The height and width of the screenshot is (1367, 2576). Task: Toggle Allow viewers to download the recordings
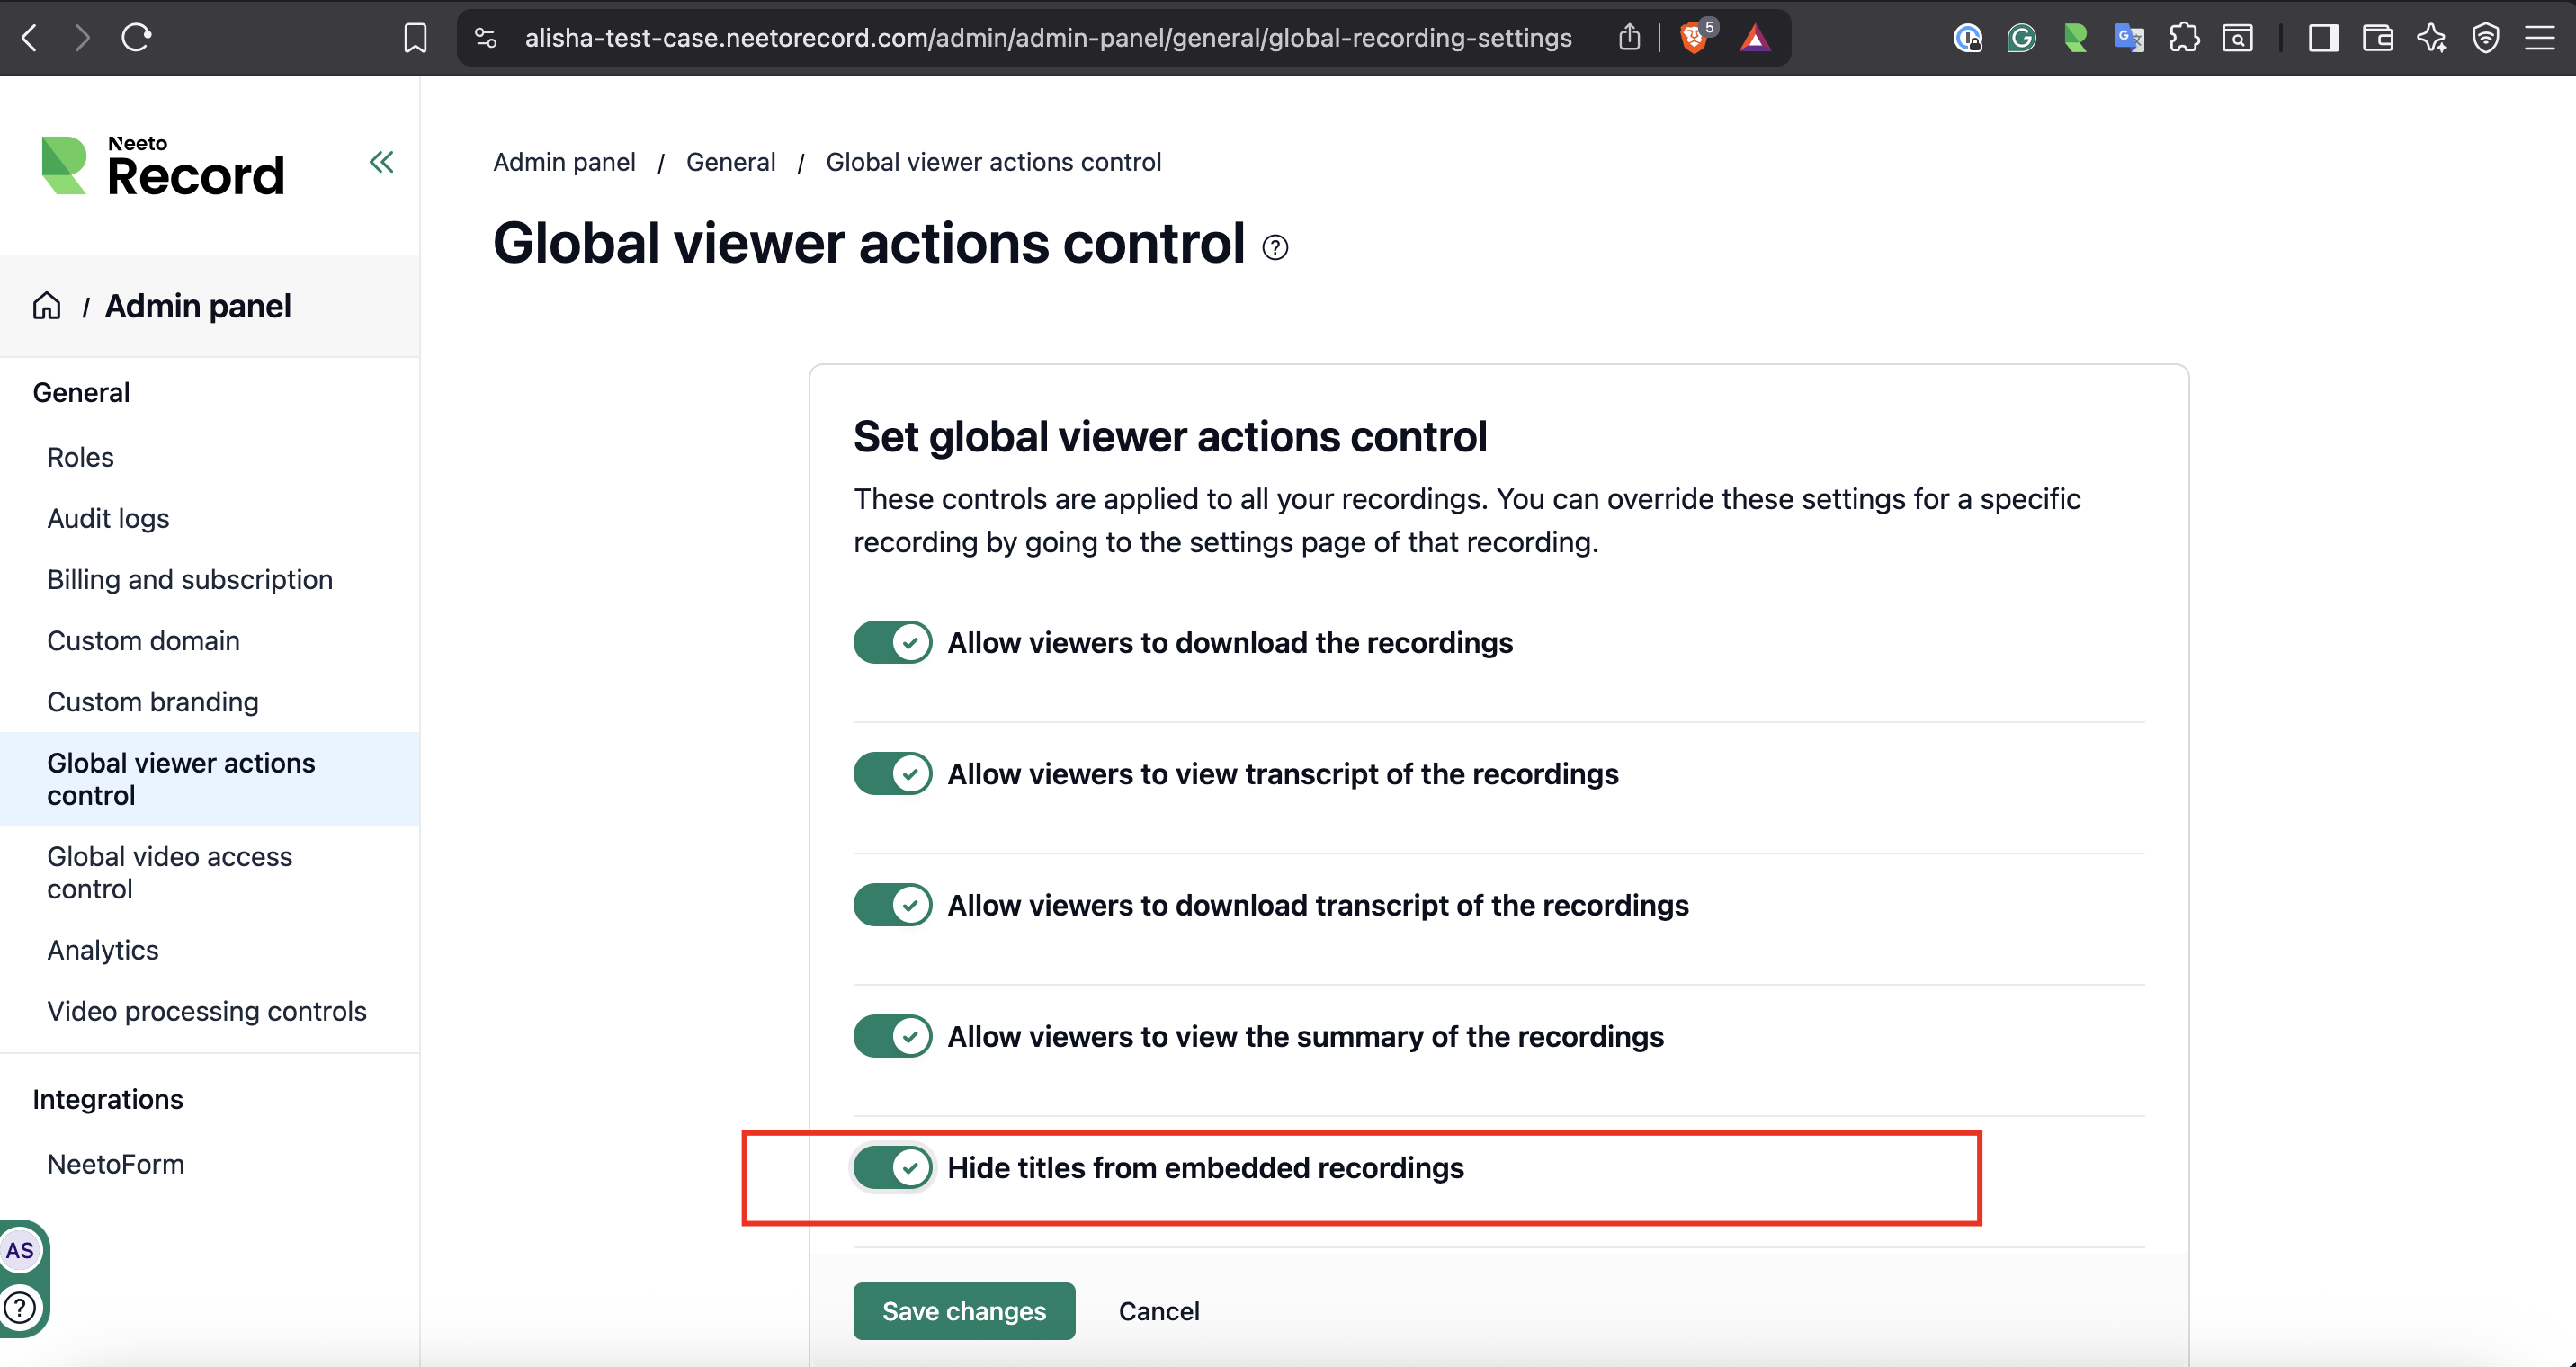pyautogui.click(x=892, y=642)
